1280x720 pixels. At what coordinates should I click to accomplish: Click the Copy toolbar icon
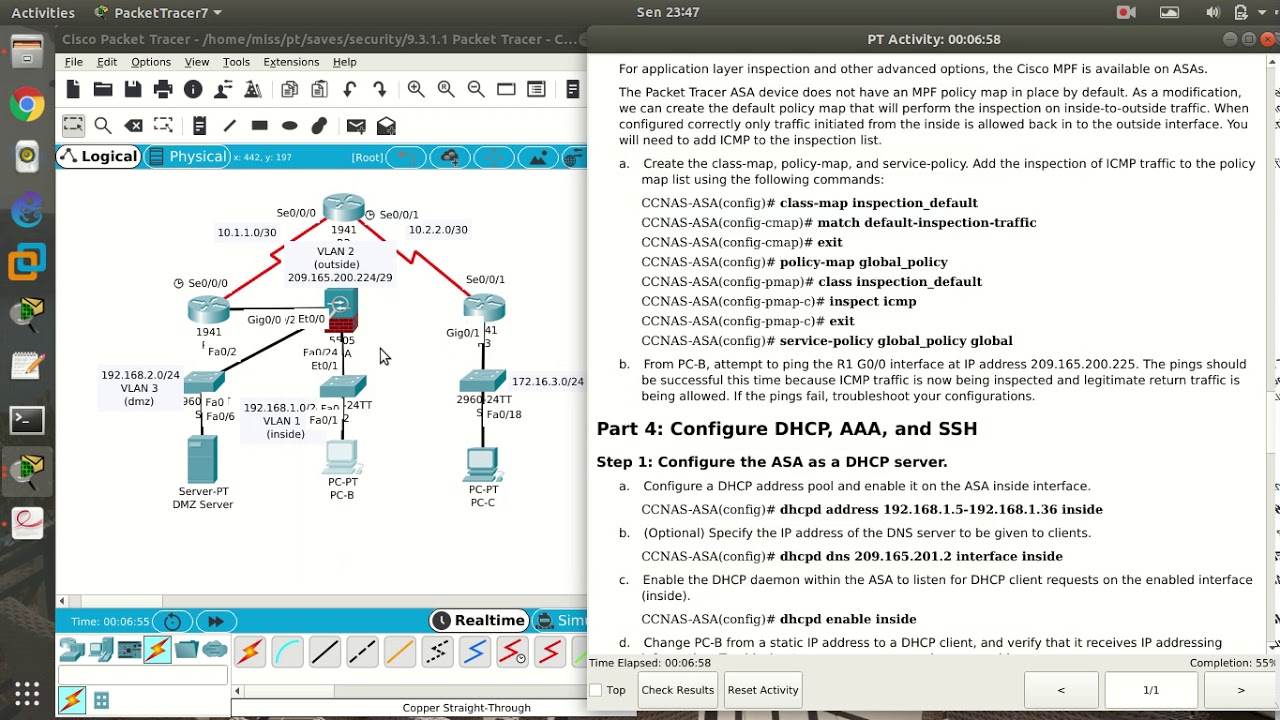(x=289, y=90)
